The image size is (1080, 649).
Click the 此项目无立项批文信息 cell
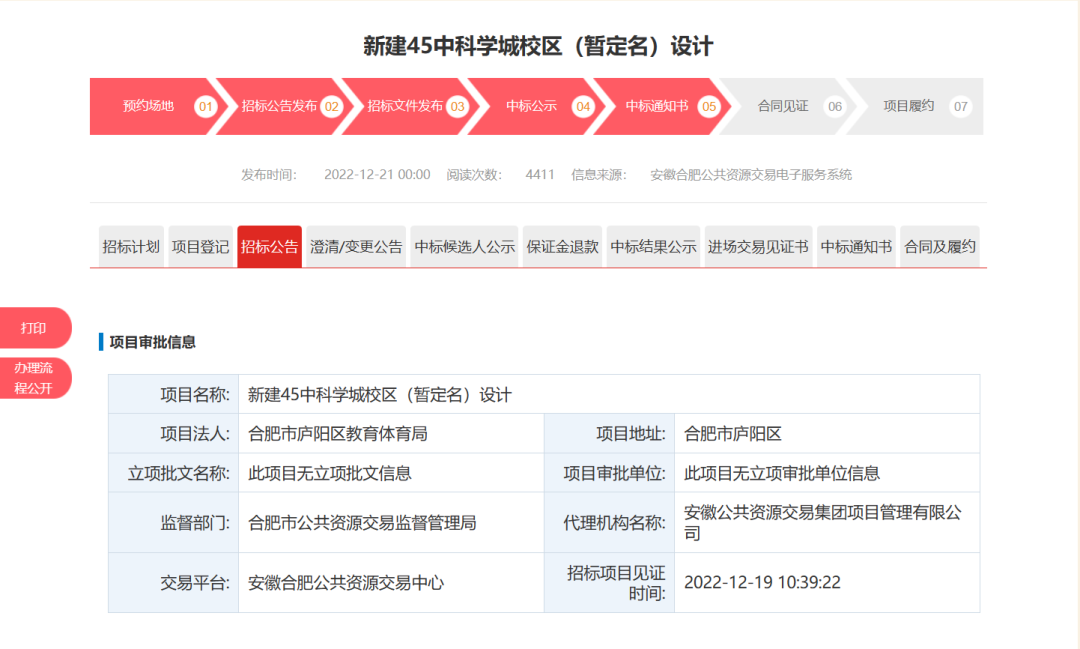(x=391, y=473)
